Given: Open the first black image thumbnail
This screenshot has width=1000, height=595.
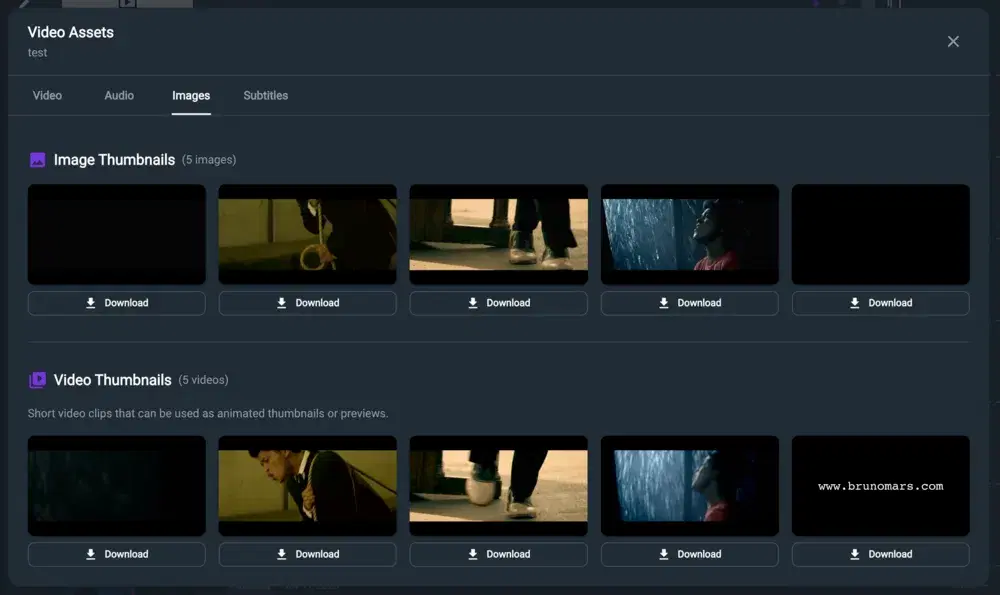Looking at the screenshot, I should point(117,235).
